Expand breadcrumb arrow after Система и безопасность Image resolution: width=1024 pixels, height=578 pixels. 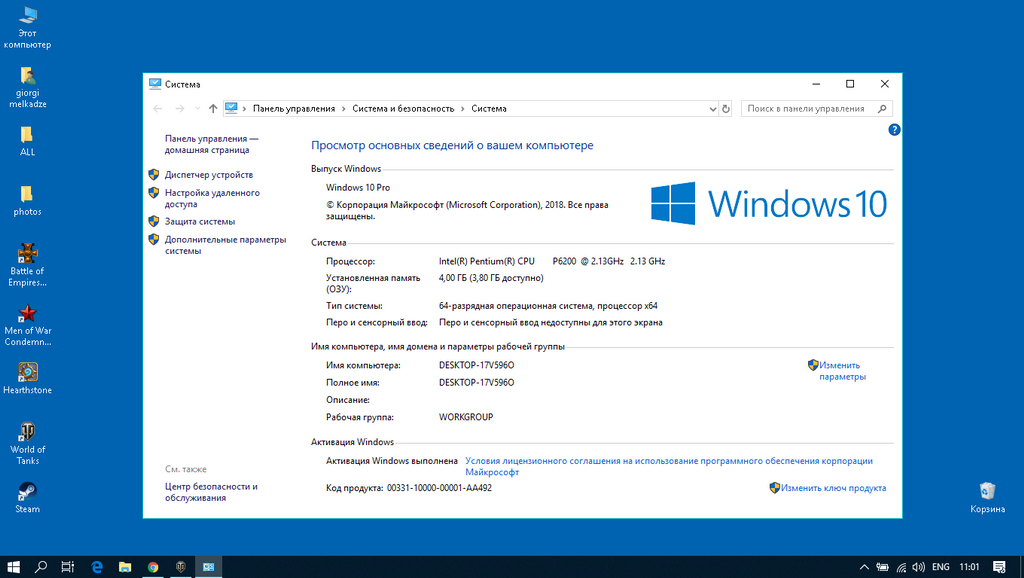(462, 109)
